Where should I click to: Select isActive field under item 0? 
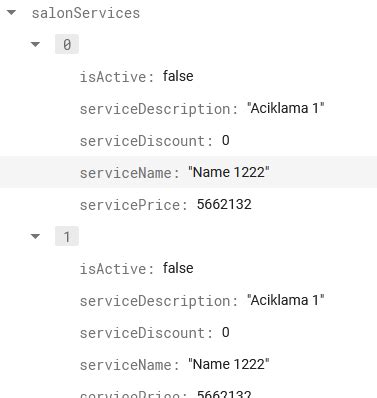(x=117, y=77)
